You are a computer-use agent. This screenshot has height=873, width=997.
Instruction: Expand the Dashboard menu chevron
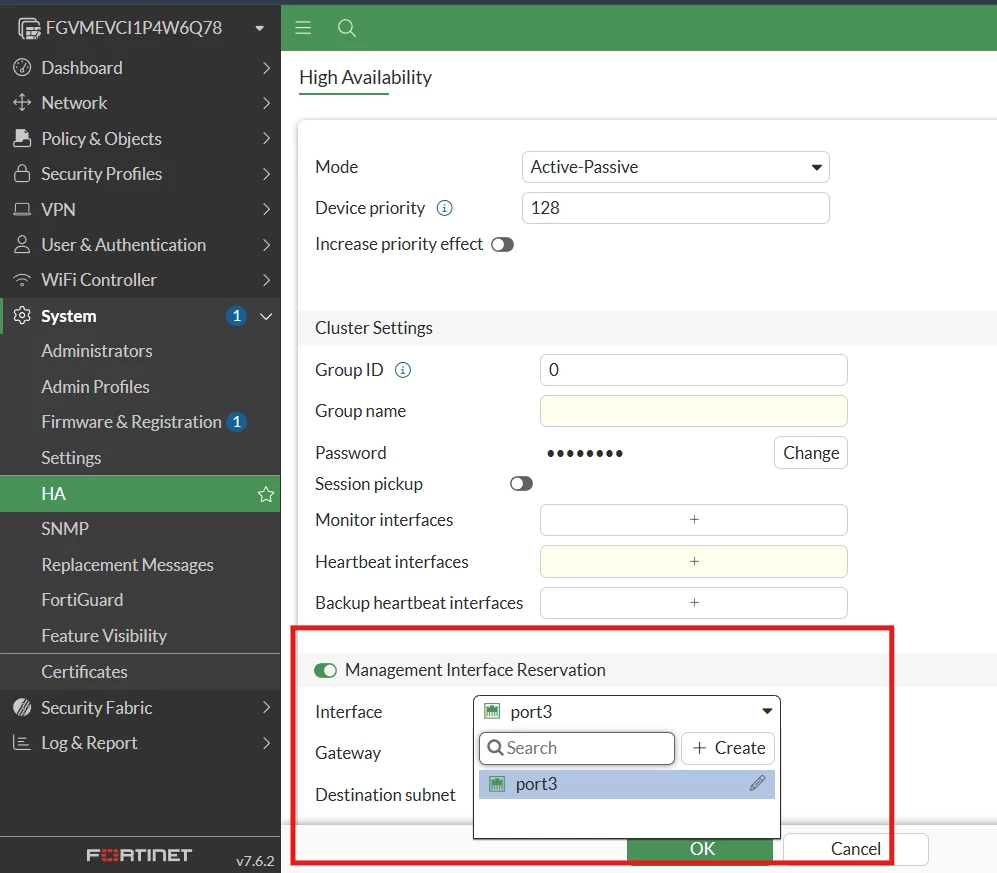[266, 68]
